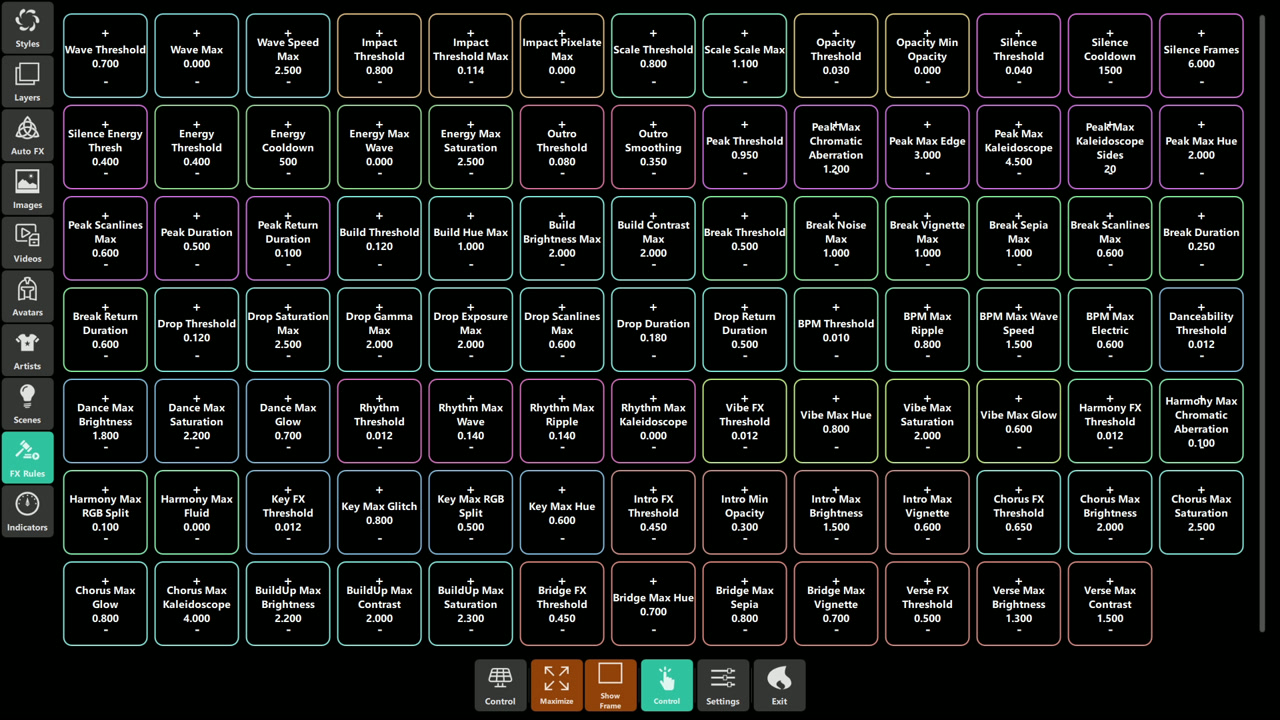Increase Wave Speed Max value
Screen dimensions: 1280x720
point(288,34)
